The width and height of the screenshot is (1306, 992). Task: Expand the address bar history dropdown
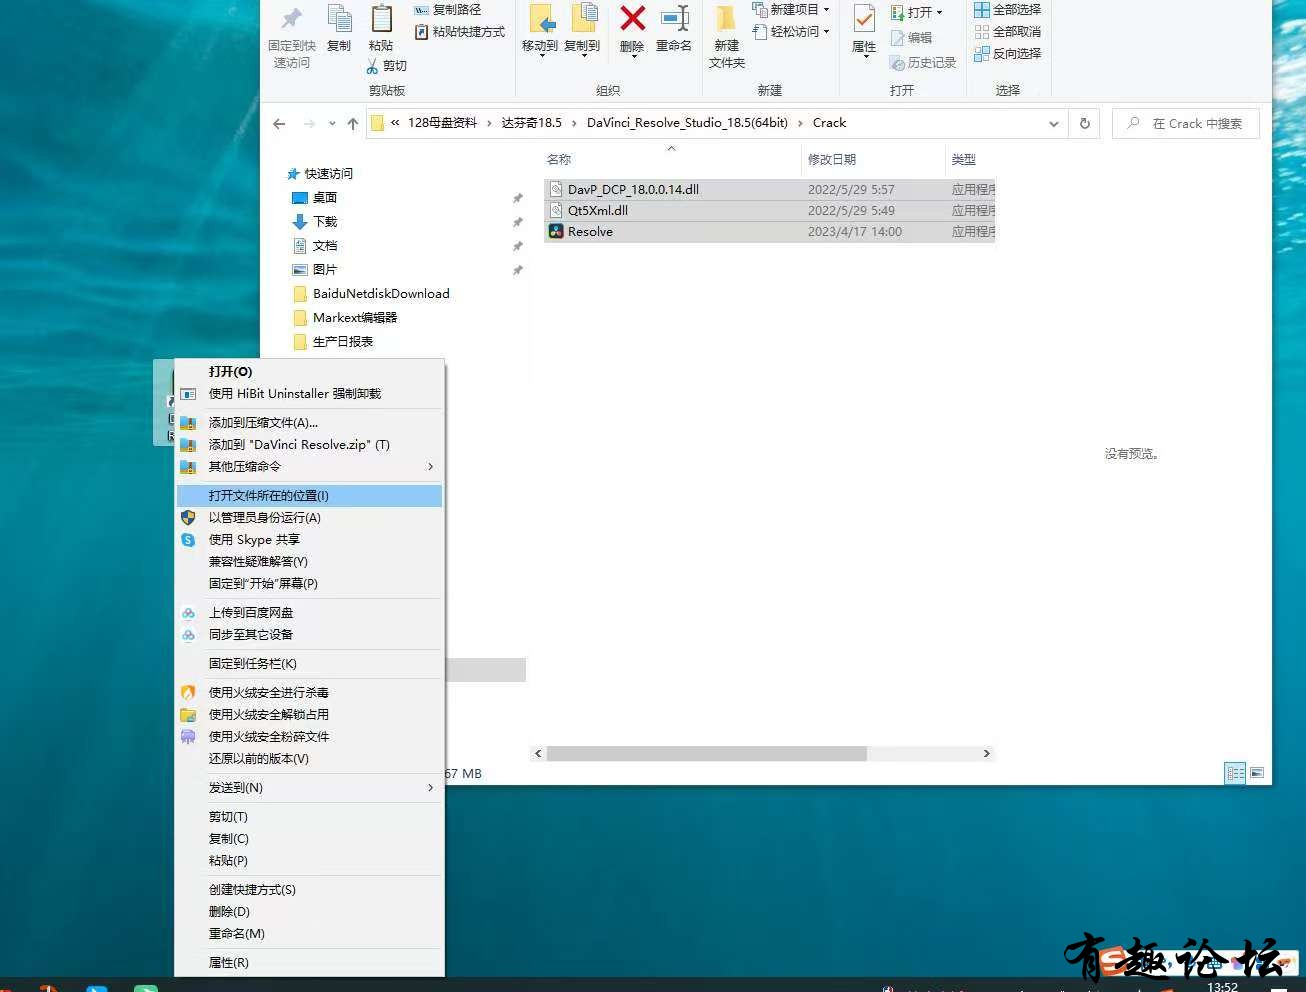pos(1053,124)
